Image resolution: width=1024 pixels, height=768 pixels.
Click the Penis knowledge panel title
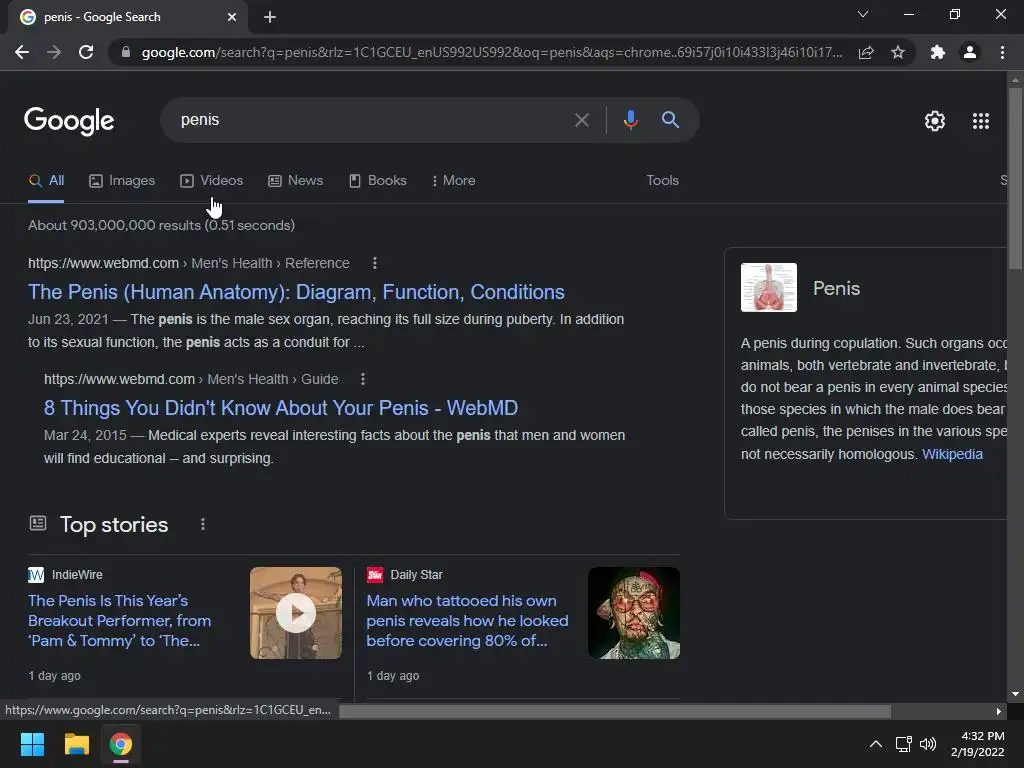[836, 288]
